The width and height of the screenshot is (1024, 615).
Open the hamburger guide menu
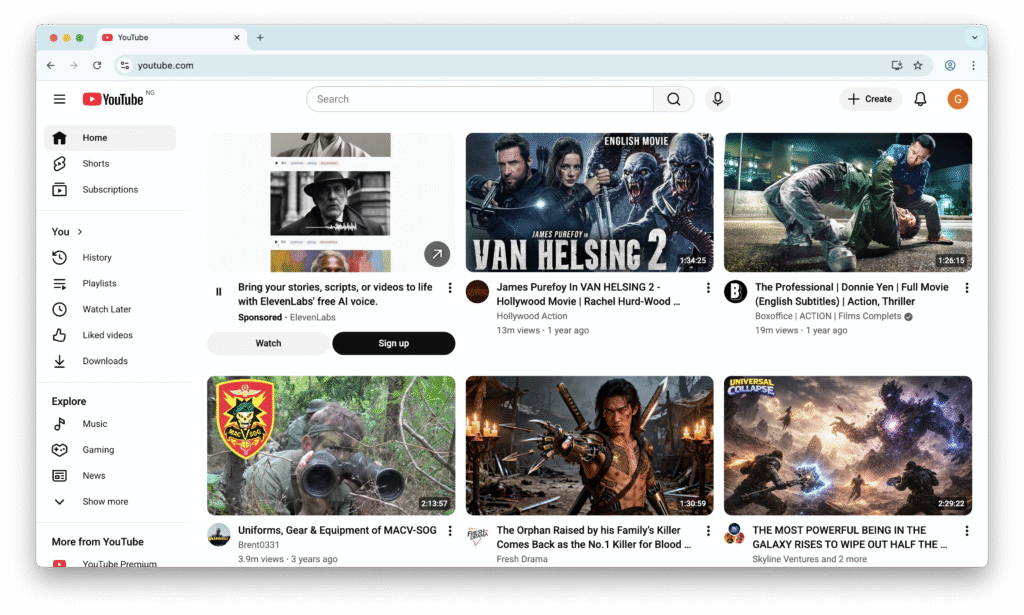(60, 99)
